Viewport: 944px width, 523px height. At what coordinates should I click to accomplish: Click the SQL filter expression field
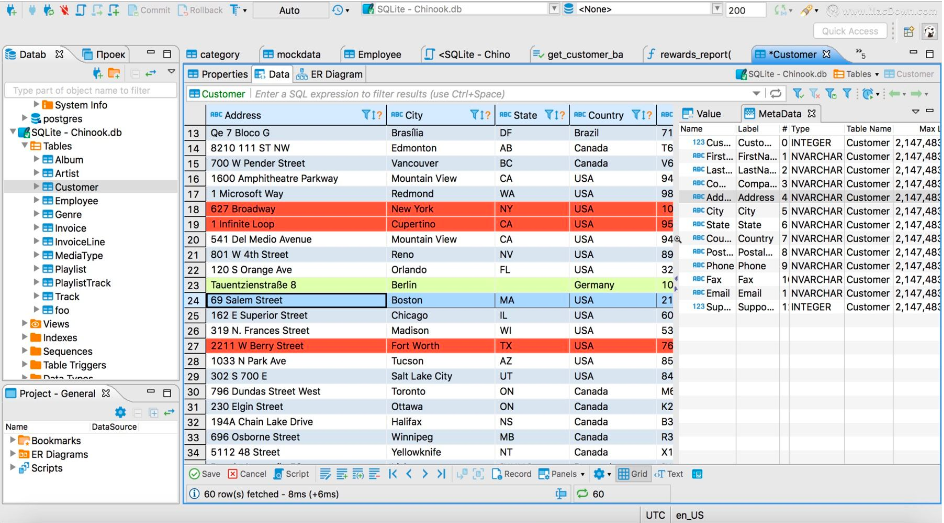pyautogui.click(x=500, y=94)
